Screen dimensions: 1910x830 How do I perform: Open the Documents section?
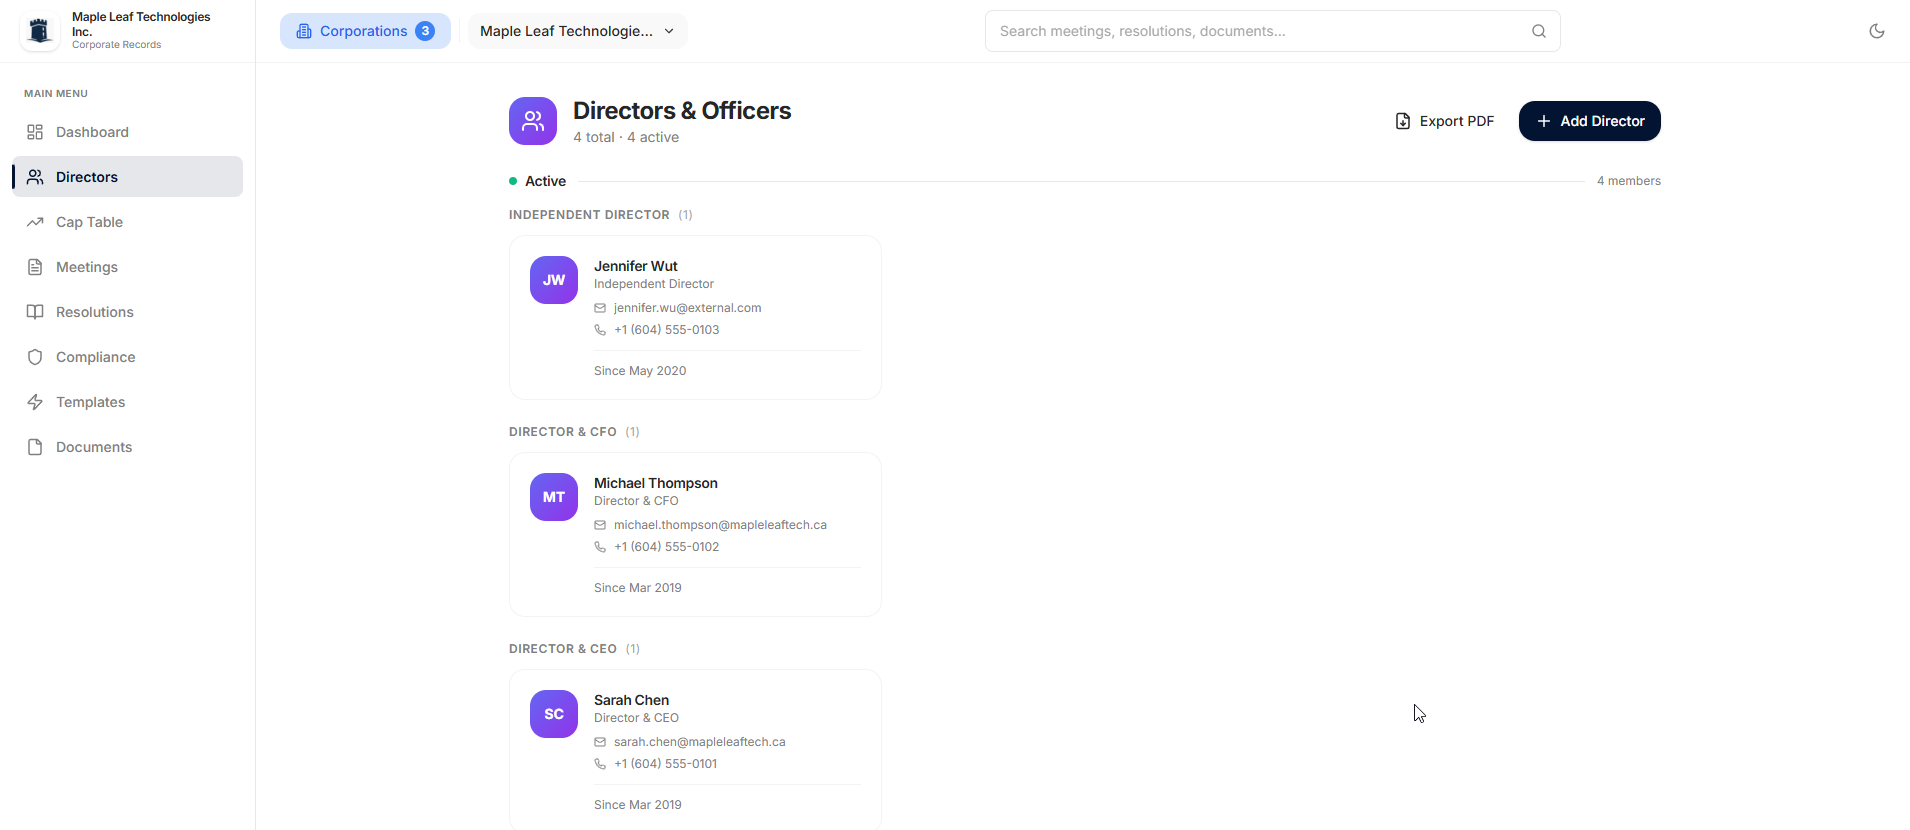pos(127,447)
